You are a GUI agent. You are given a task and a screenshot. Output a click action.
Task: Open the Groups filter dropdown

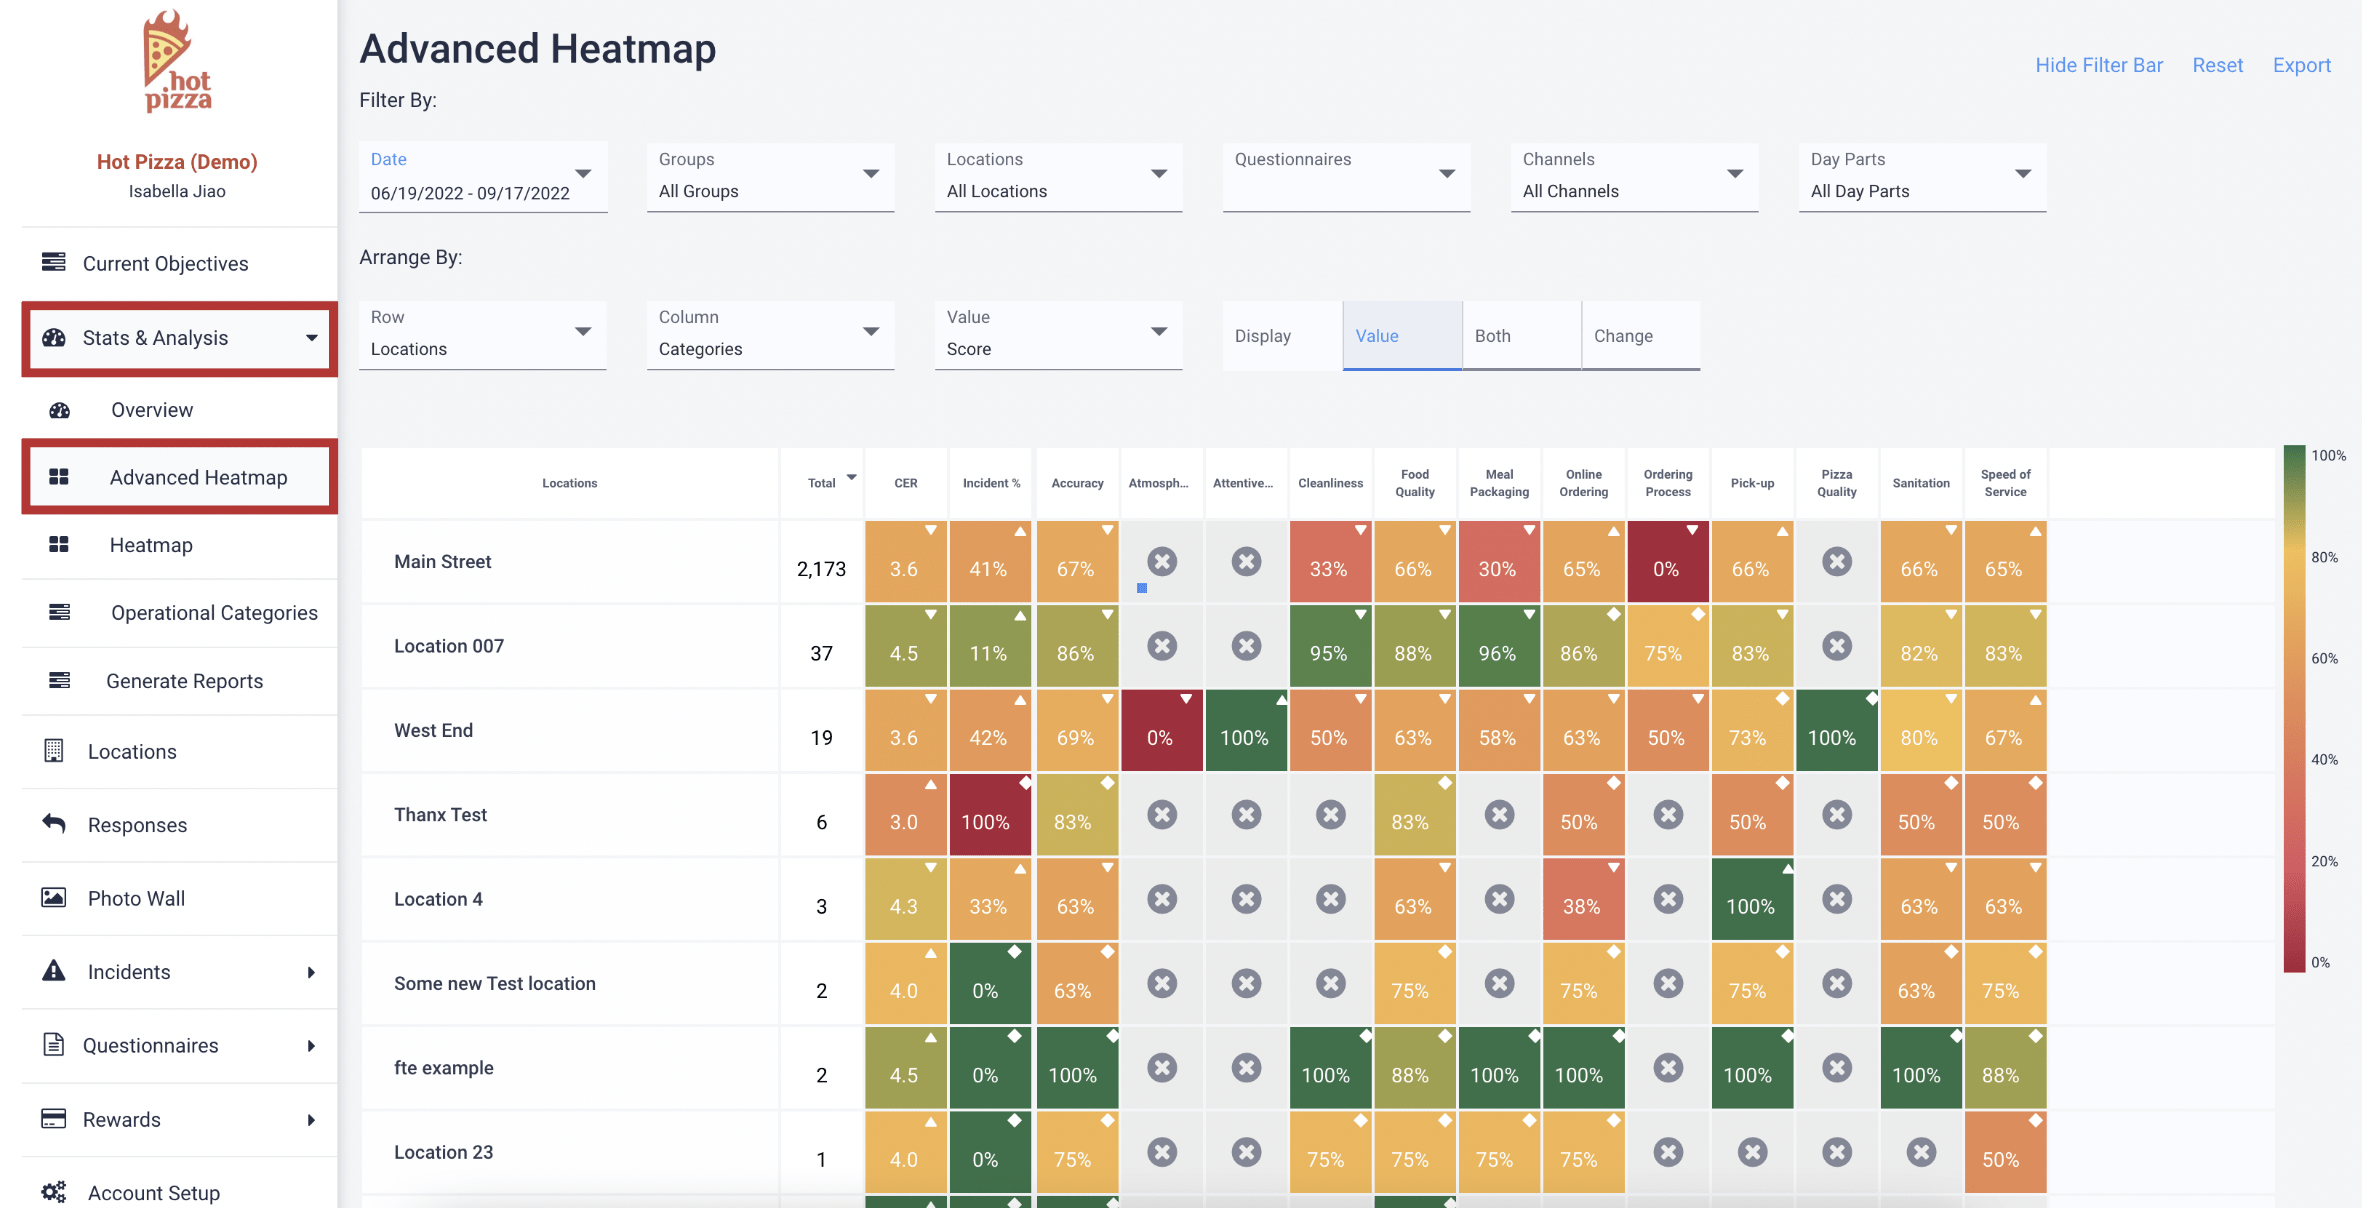pyautogui.click(x=770, y=177)
